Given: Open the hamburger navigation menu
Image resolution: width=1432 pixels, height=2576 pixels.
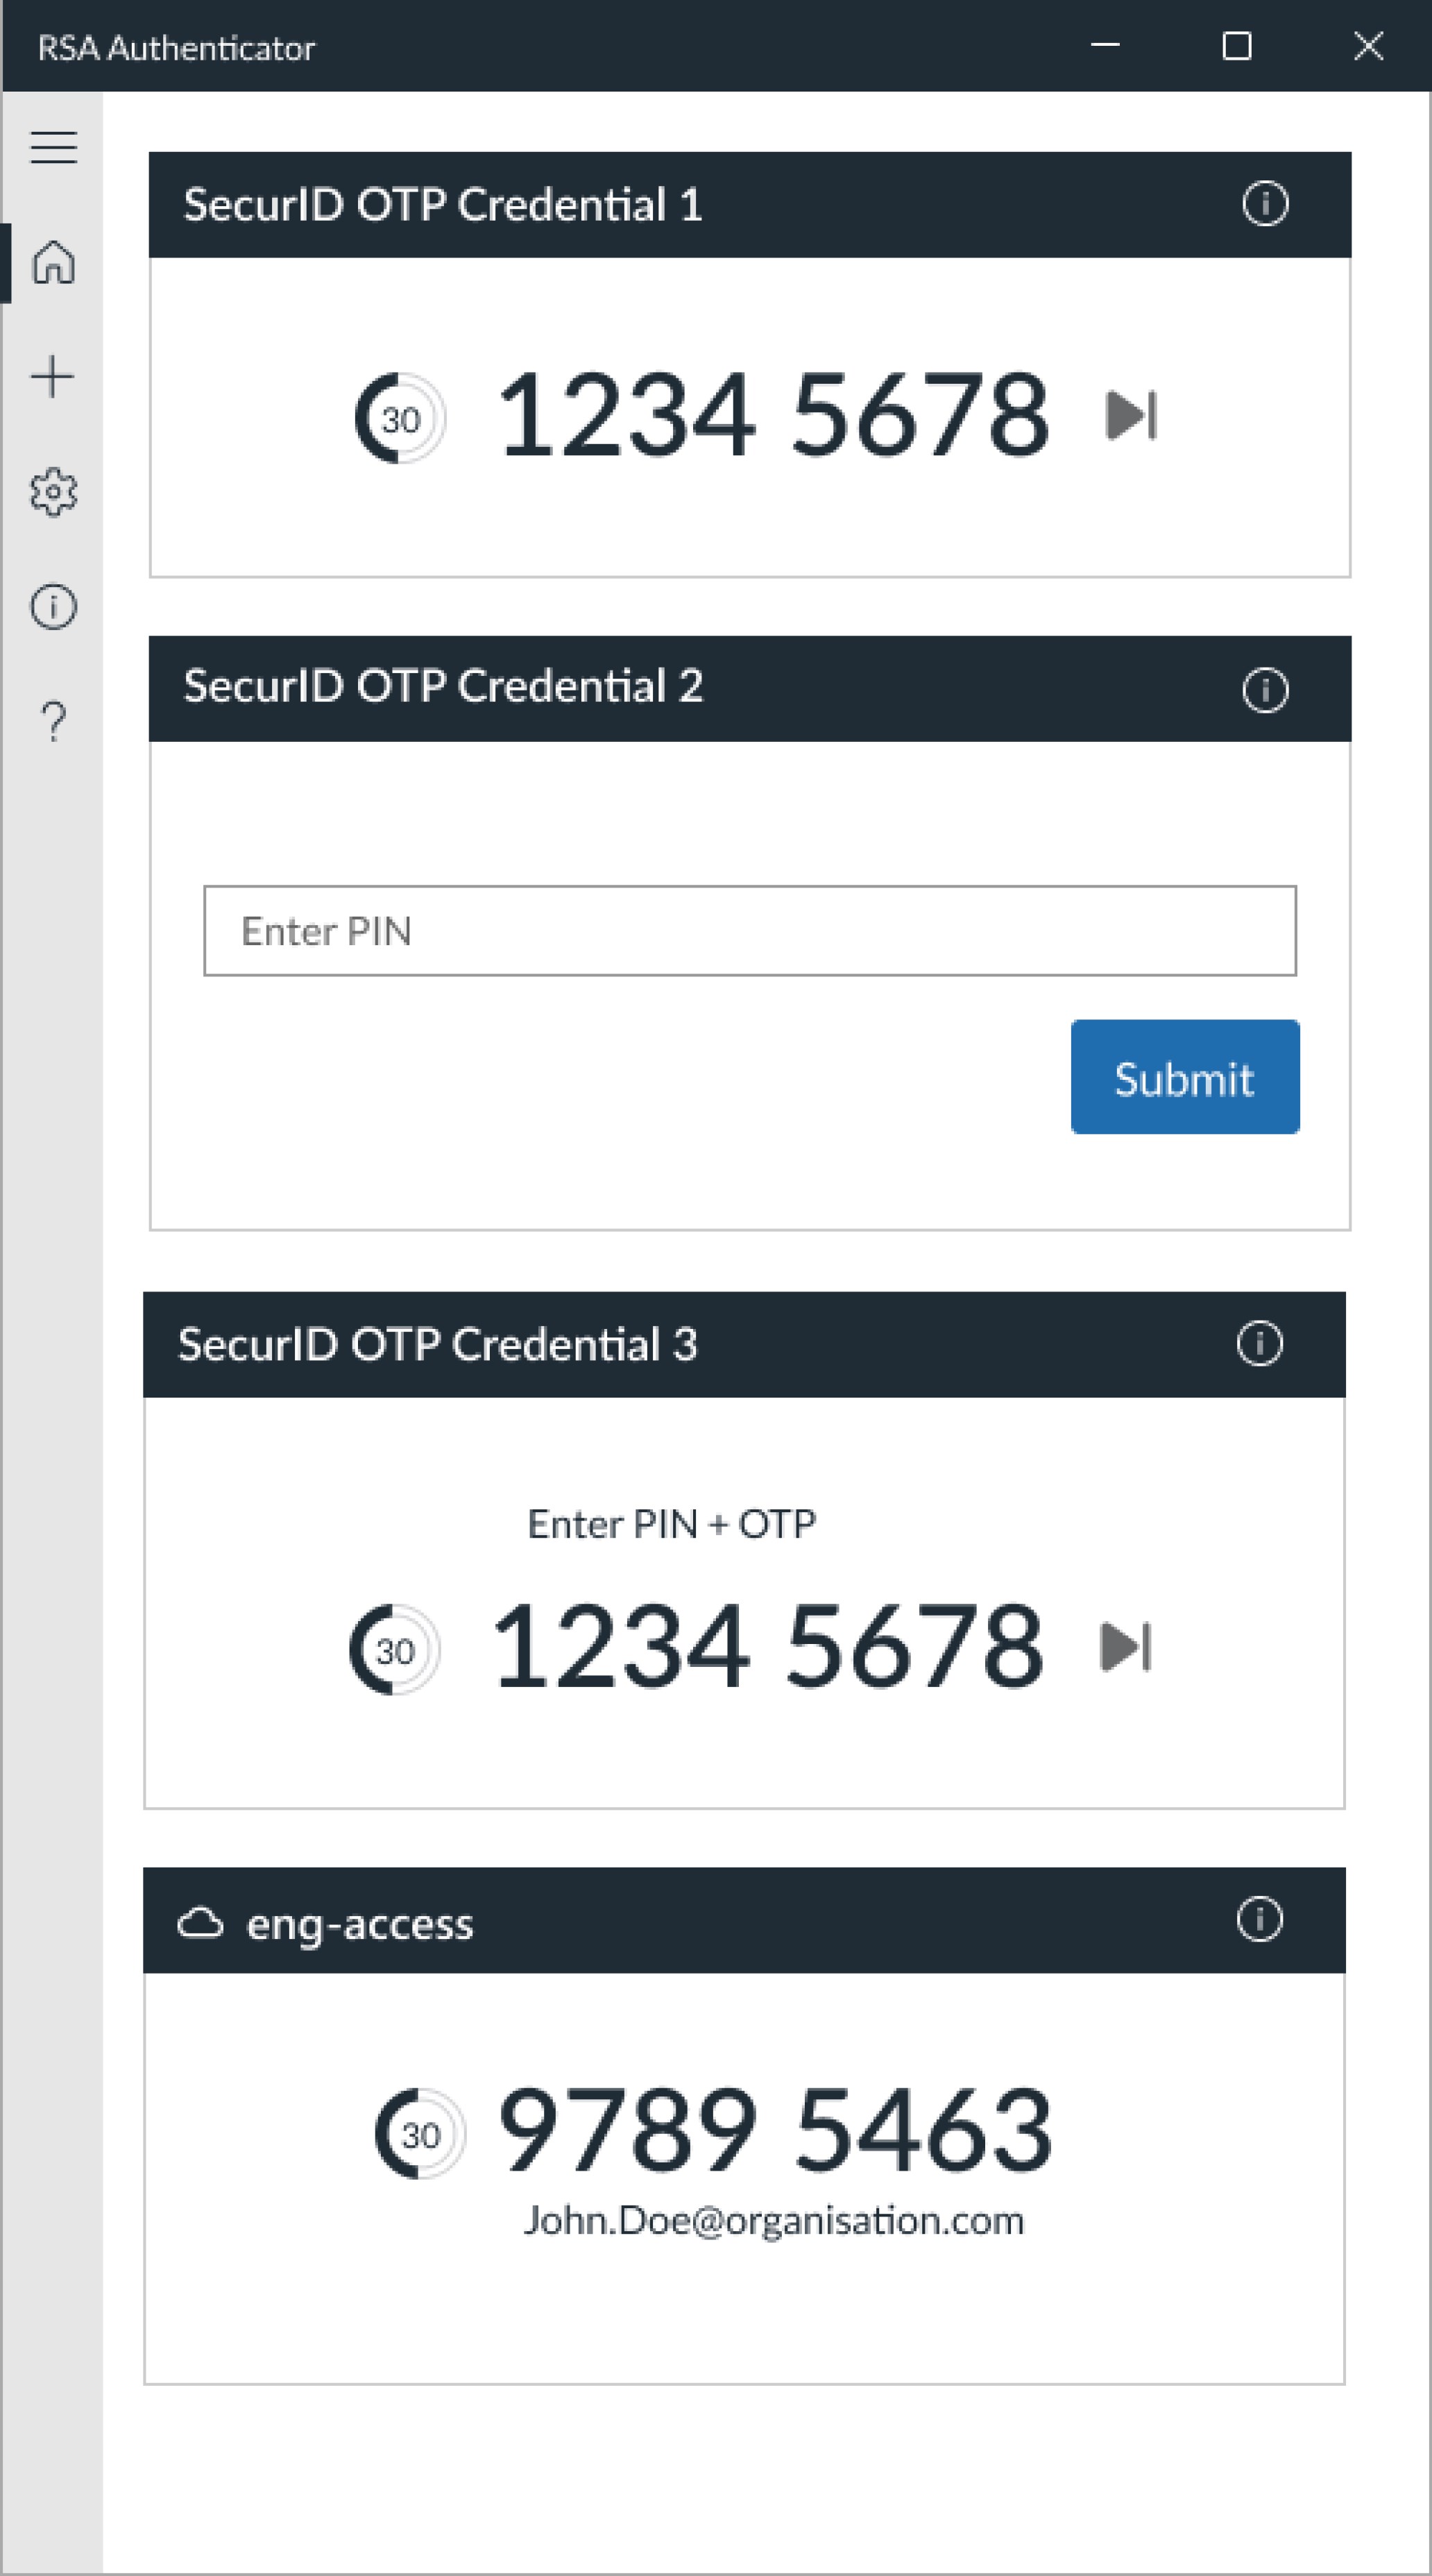Looking at the screenshot, I should pos(53,147).
